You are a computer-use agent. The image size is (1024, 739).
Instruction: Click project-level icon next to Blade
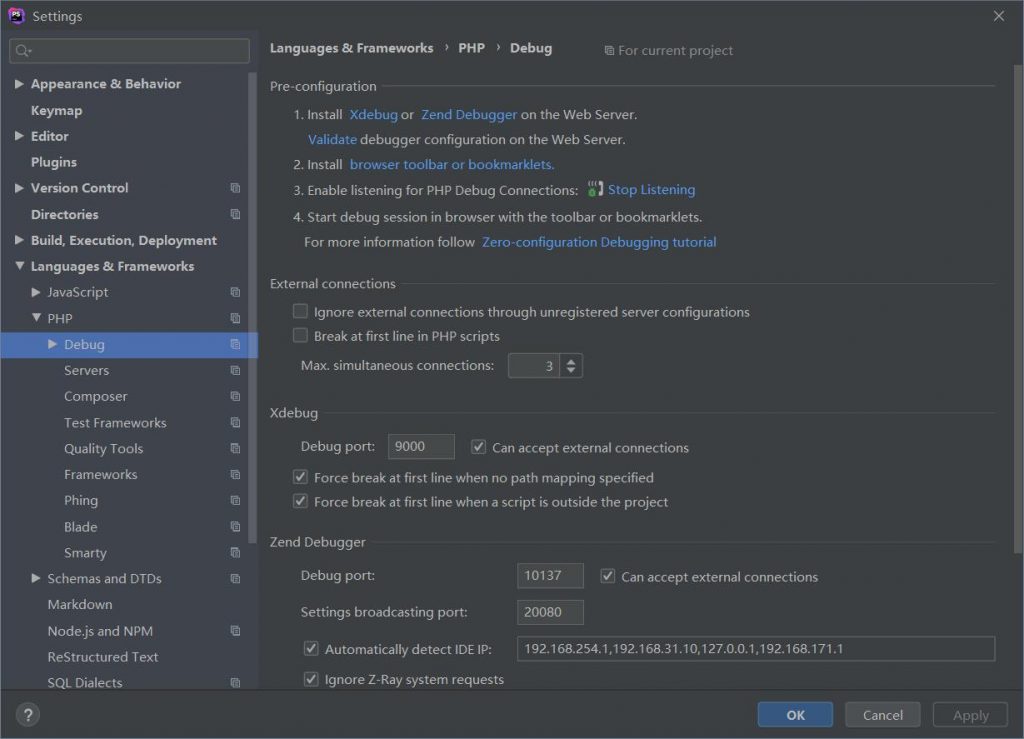pyautogui.click(x=235, y=527)
